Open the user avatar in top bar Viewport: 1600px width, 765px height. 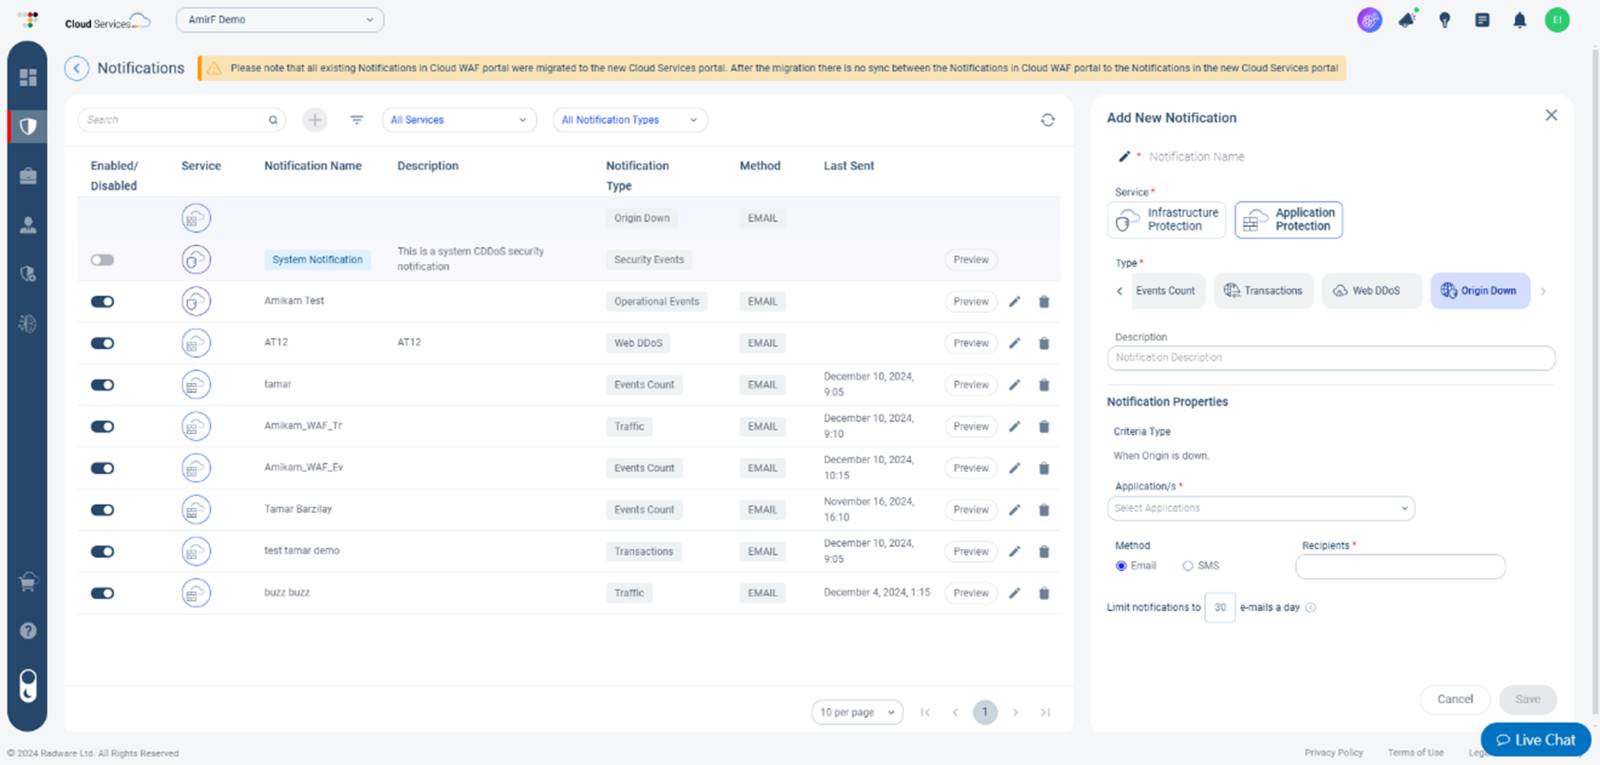pyautogui.click(x=1556, y=20)
